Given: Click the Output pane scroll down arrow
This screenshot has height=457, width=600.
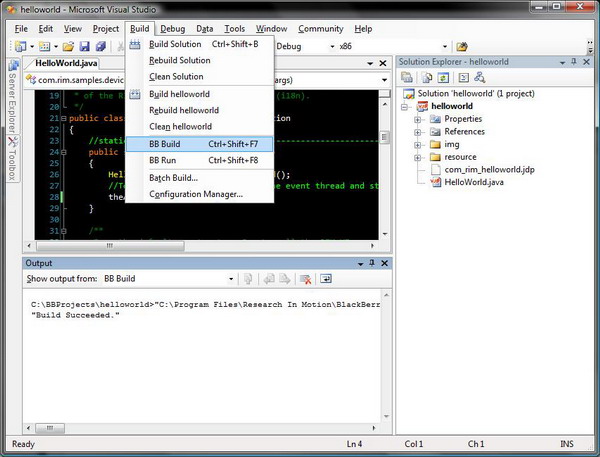Looking at the screenshot, I should coord(386,416).
